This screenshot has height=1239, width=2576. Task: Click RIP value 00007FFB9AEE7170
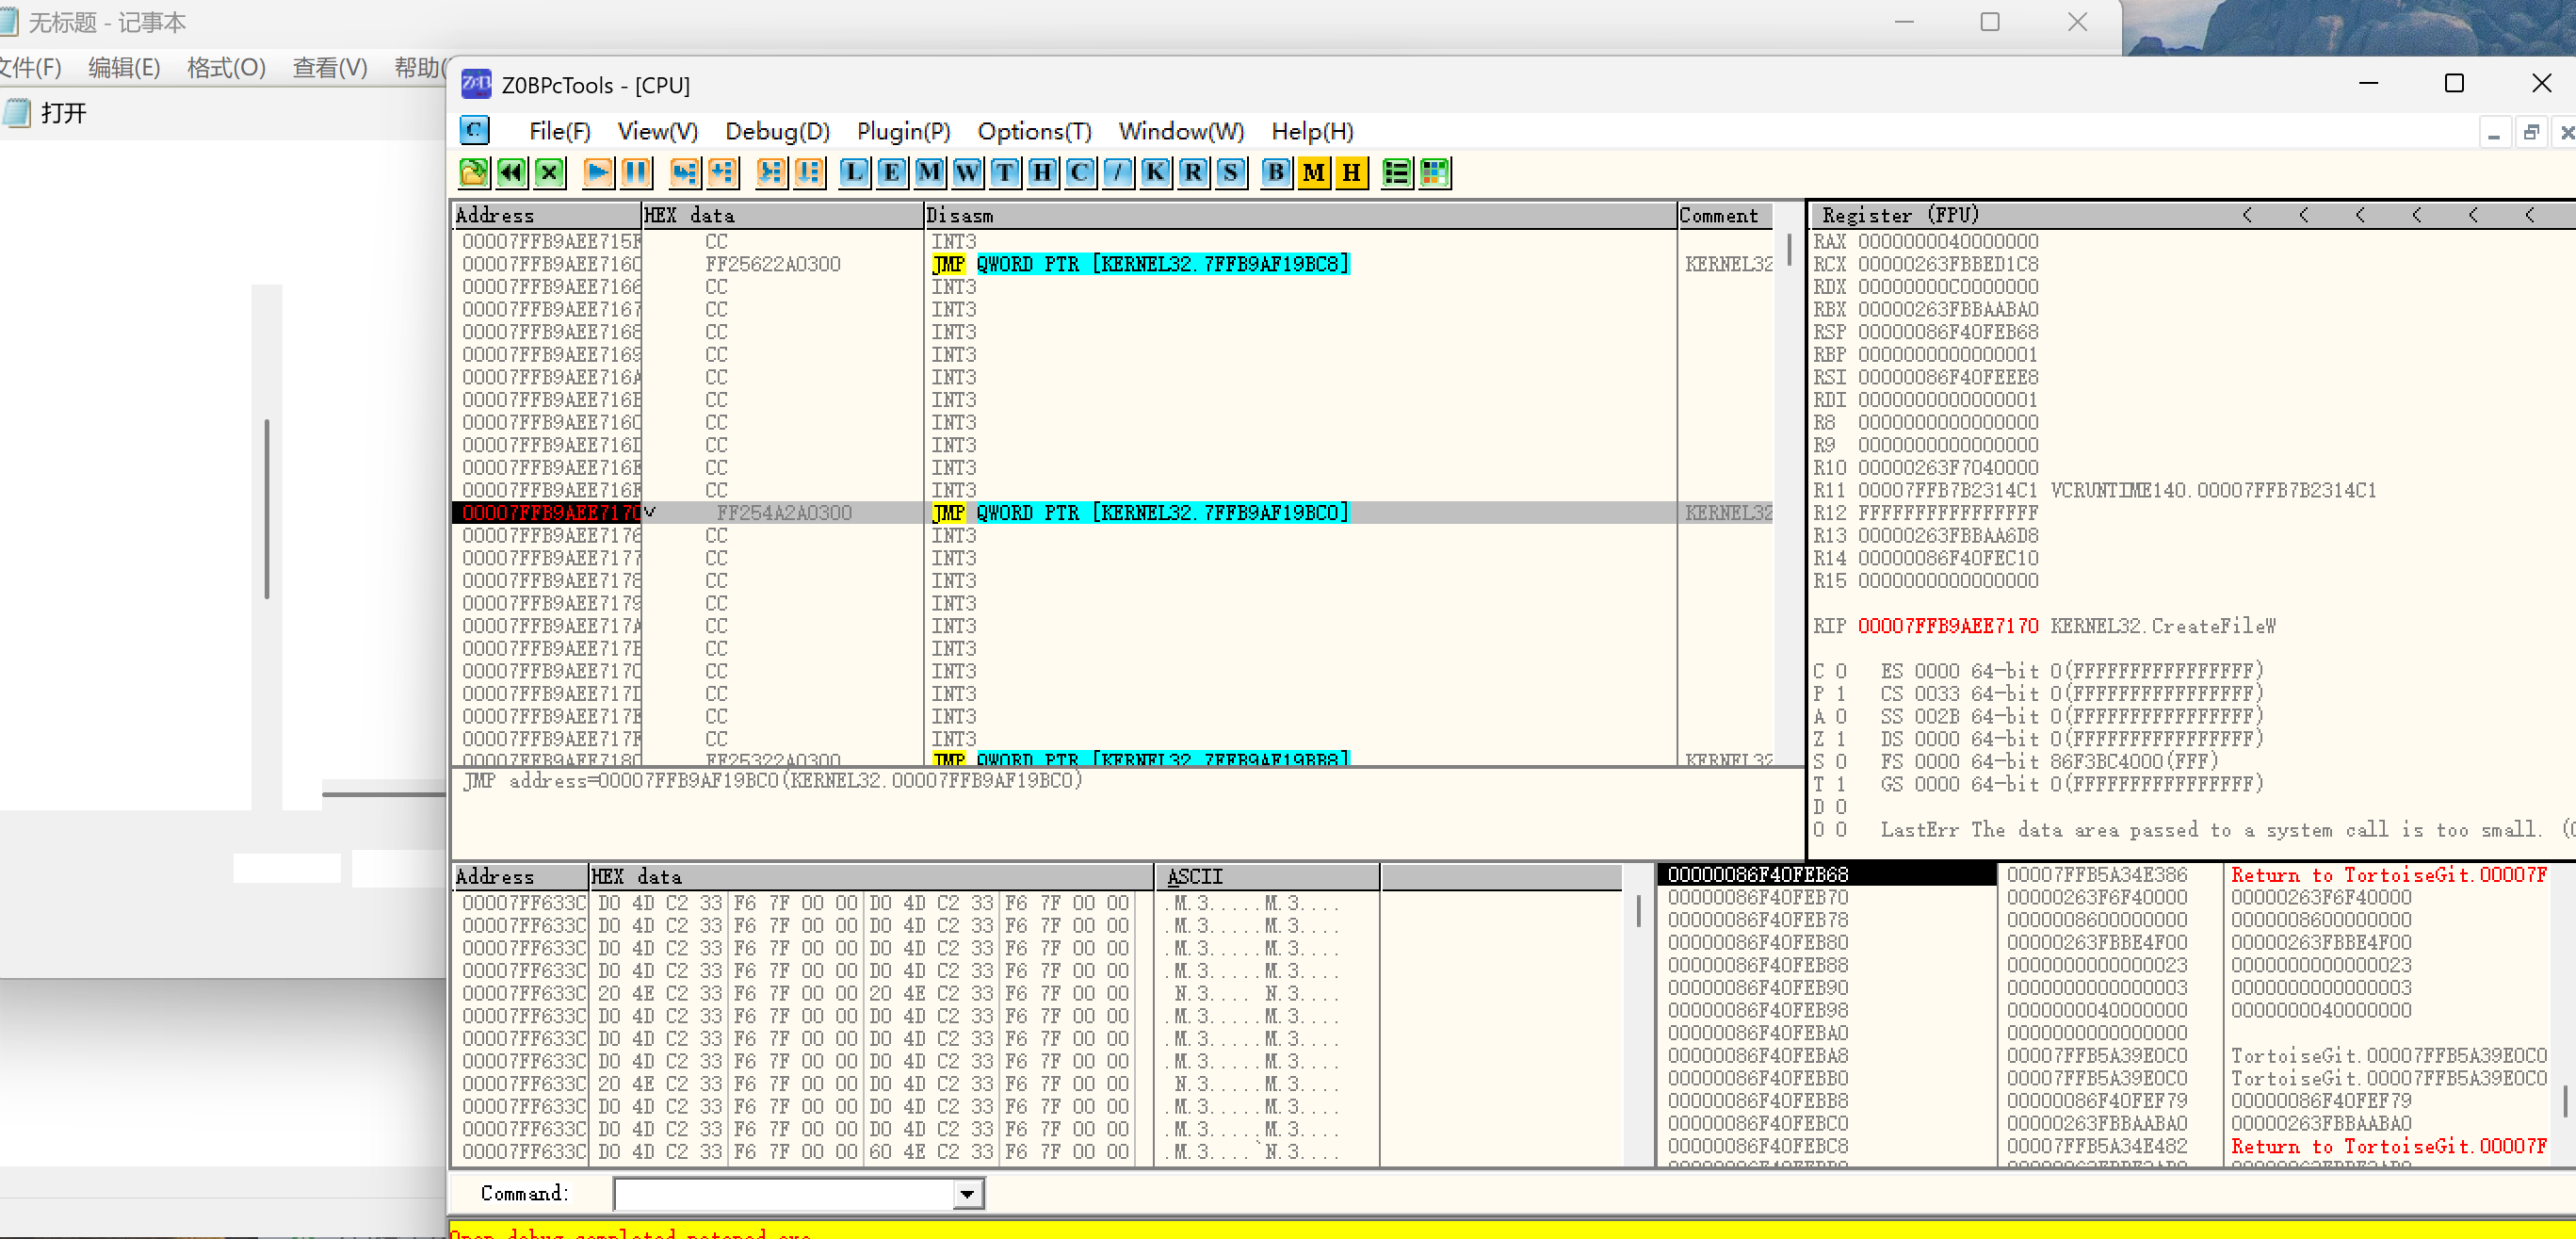1947,626
